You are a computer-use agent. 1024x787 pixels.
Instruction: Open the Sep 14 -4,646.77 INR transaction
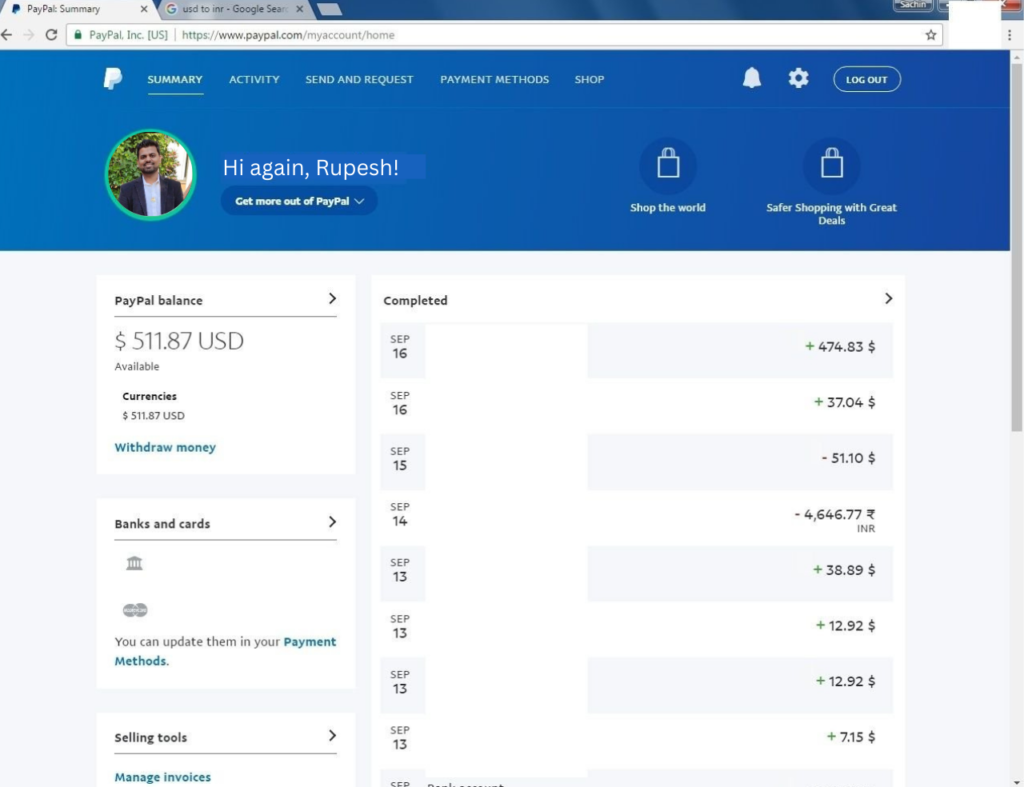click(x=637, y=517)
